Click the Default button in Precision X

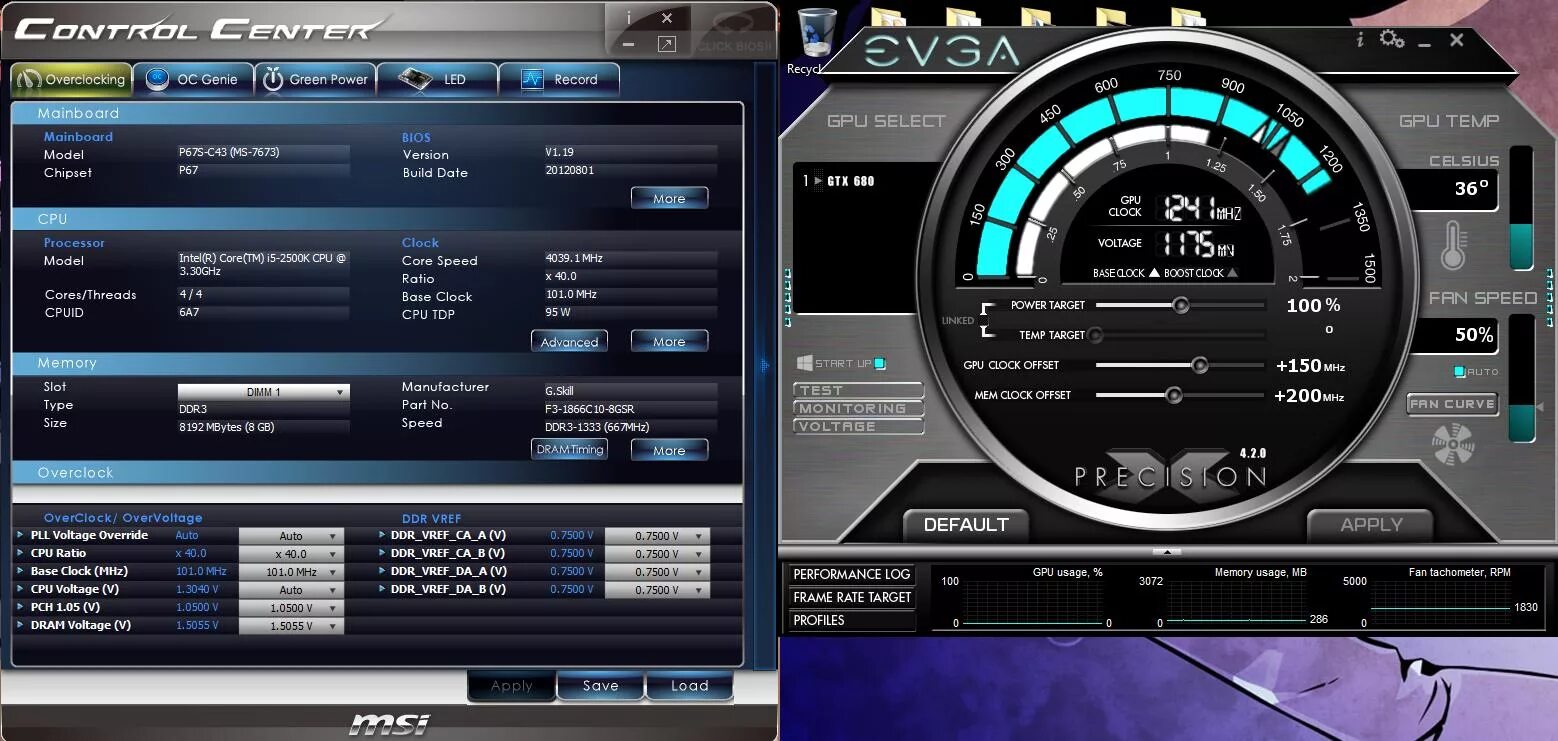click(x=965, y=524)
